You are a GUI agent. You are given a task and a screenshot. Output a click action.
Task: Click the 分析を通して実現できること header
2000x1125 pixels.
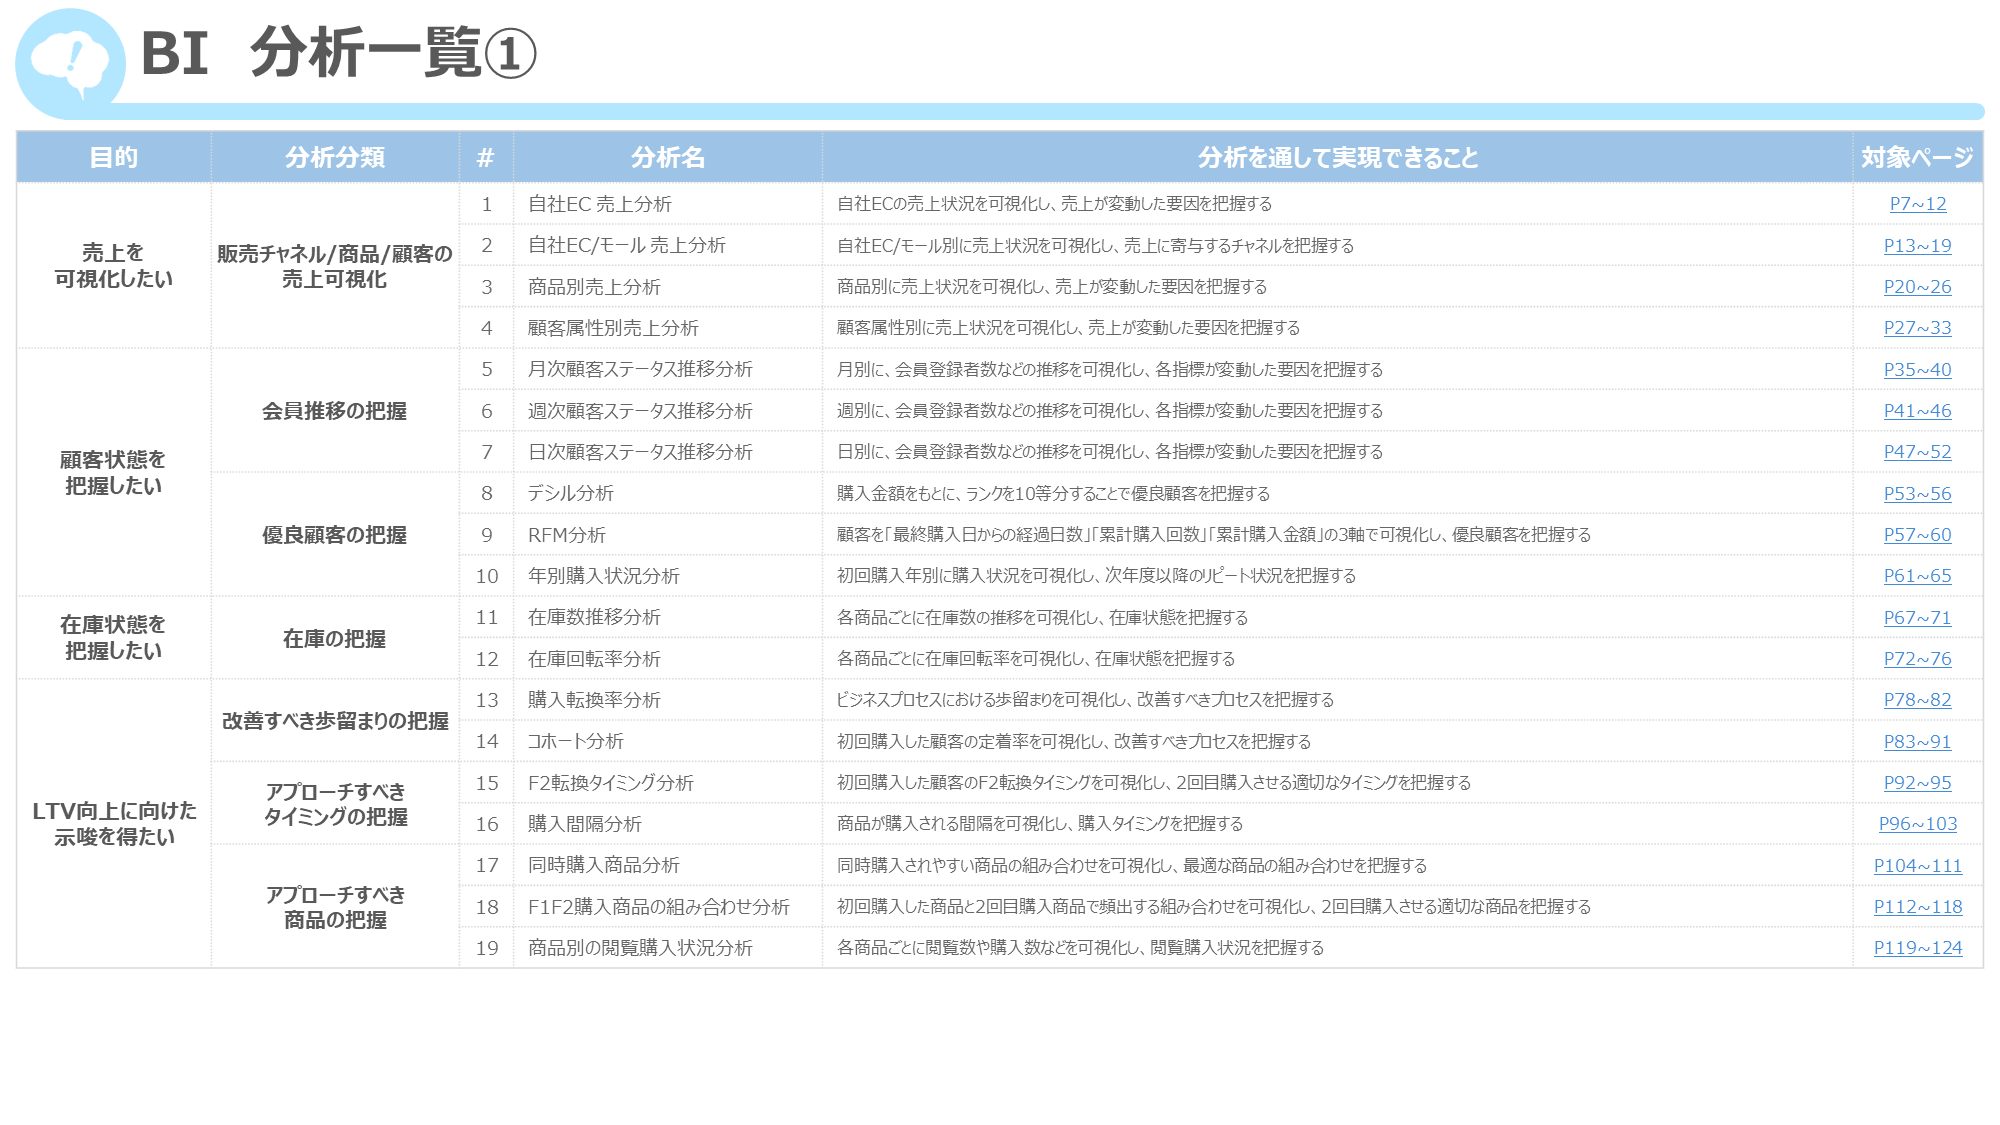tap(1338, 157)
